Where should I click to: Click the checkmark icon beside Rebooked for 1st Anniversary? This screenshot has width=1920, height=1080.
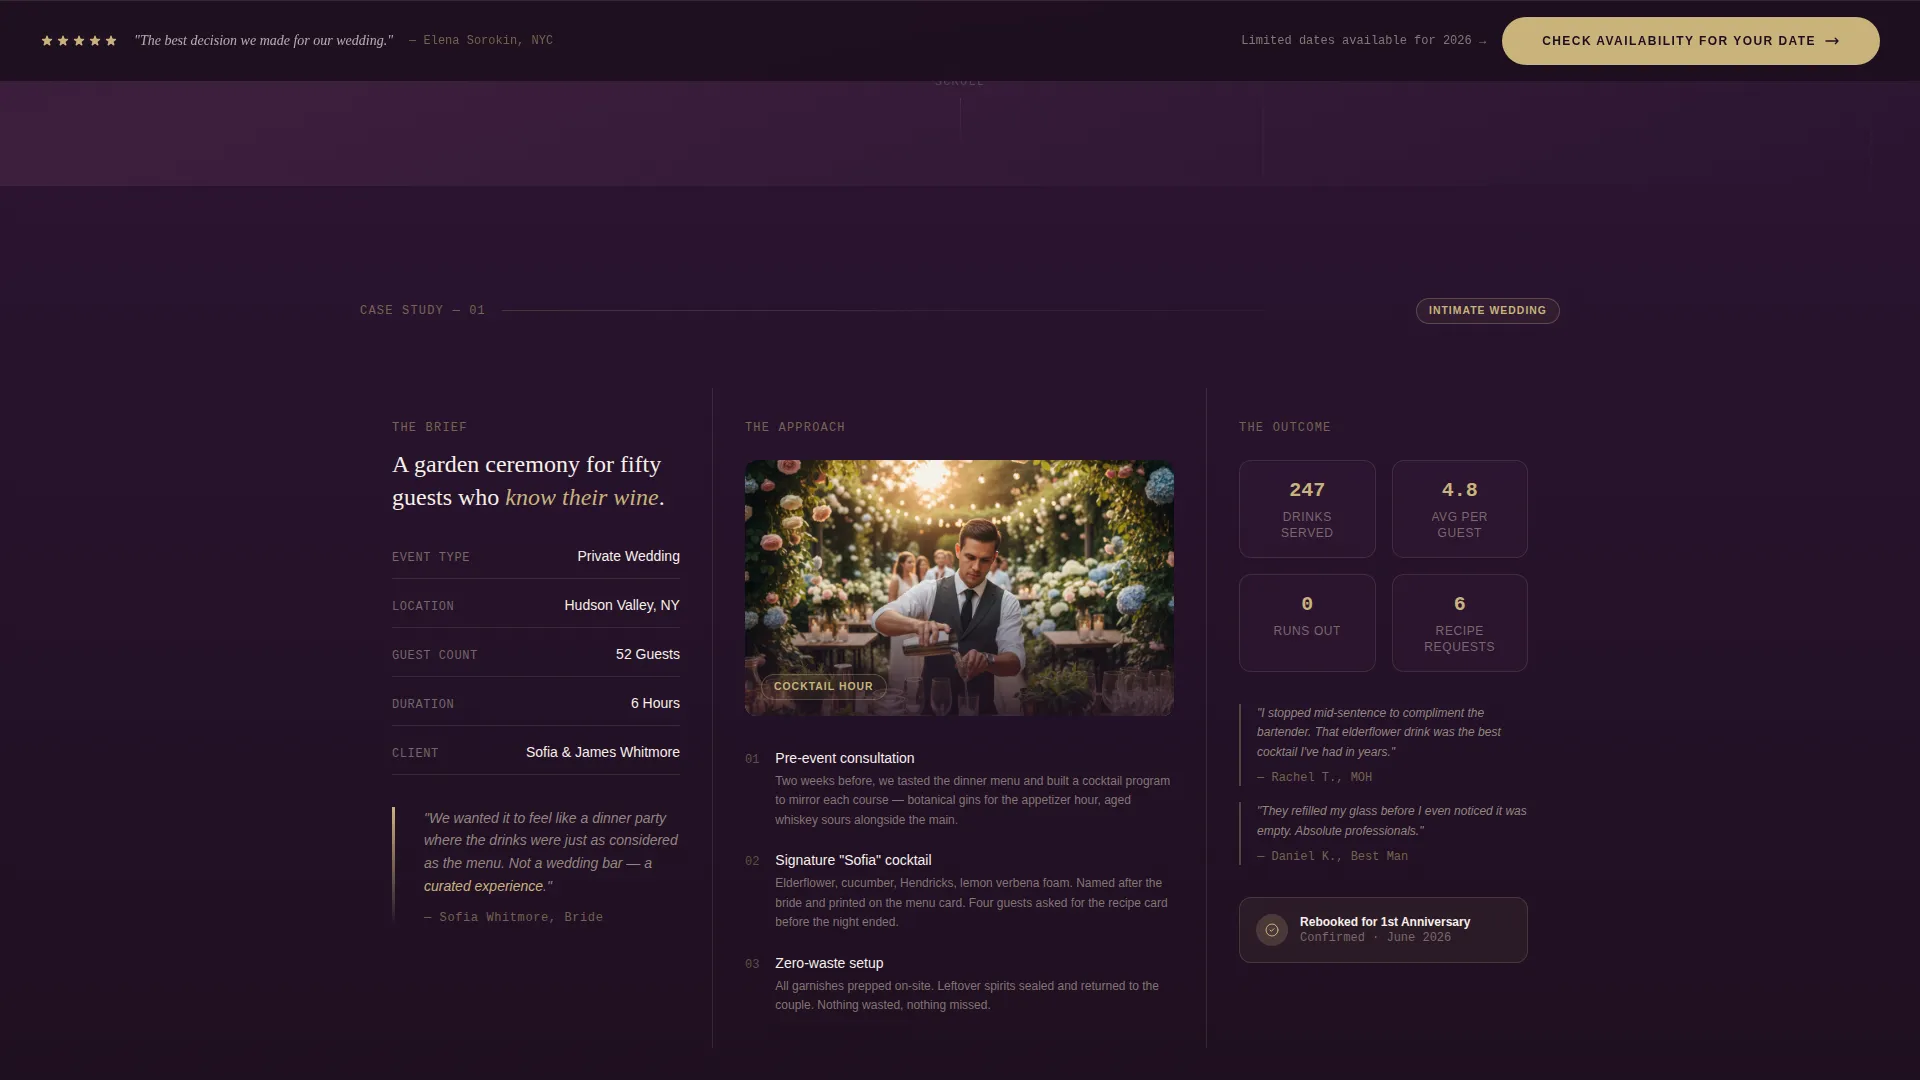(1272, 930)
